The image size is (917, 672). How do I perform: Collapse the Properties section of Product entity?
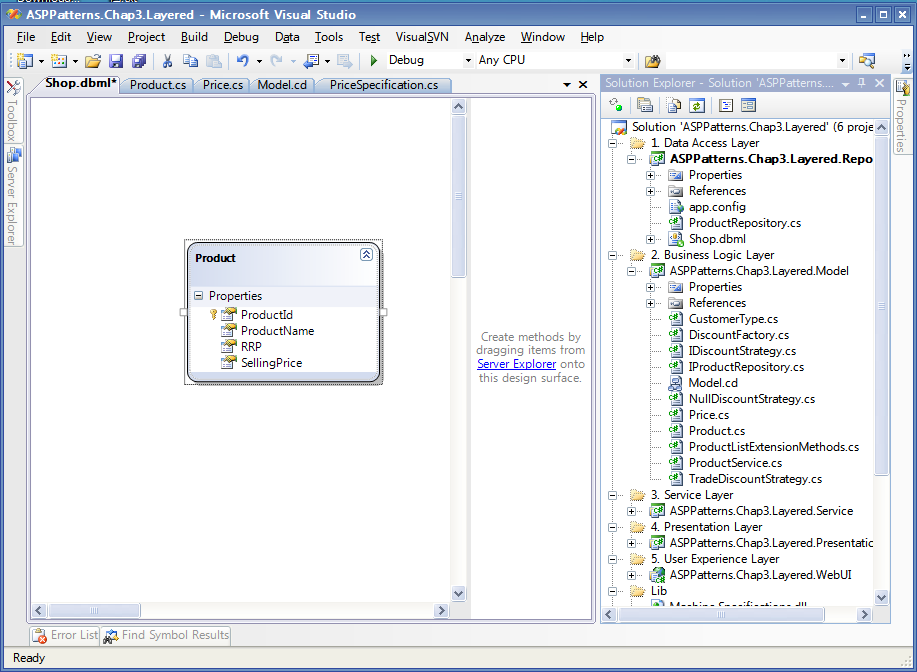tap(198, 296)
